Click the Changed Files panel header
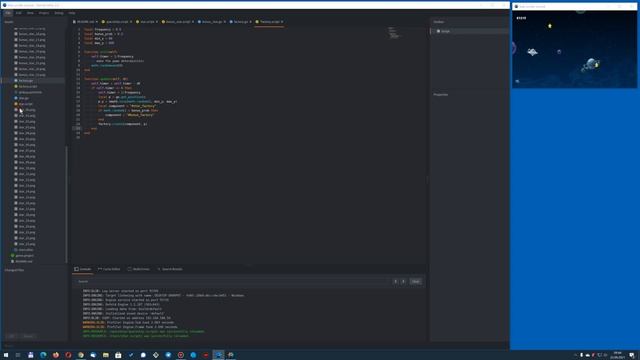The width and height of the screenshot is (640, 360). [14, 270]
